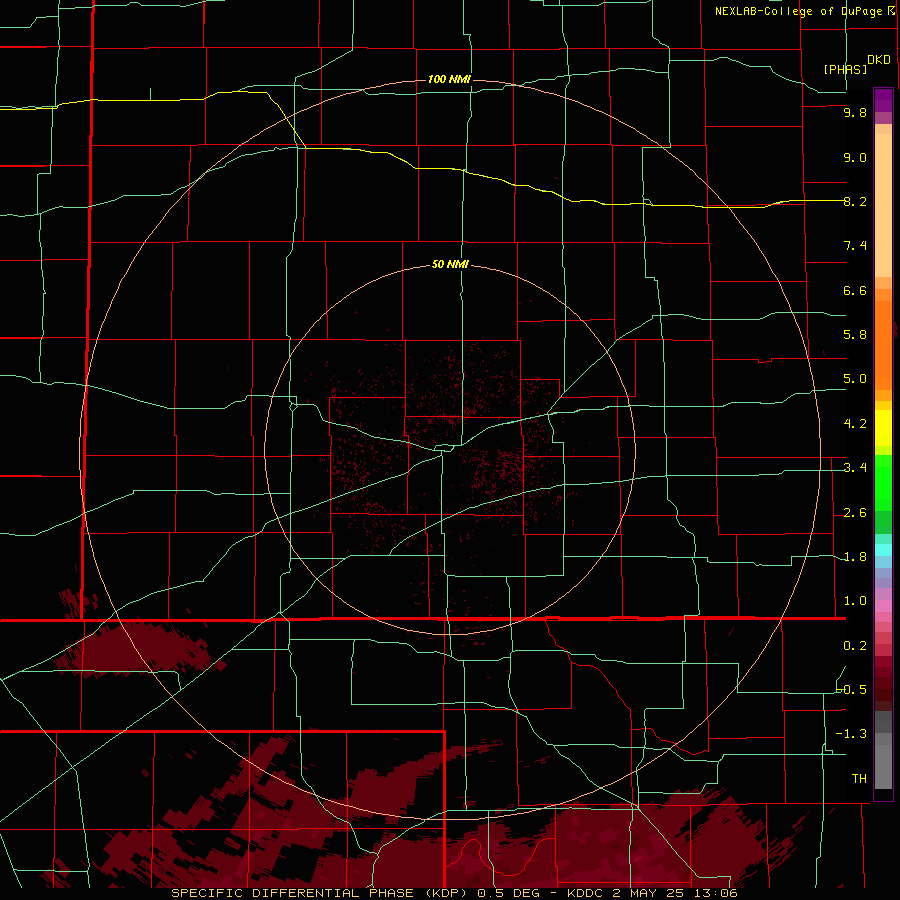Screen dimensions: 900x900
Task: Click the 1.8 scale value
Action: click(855, 557)
